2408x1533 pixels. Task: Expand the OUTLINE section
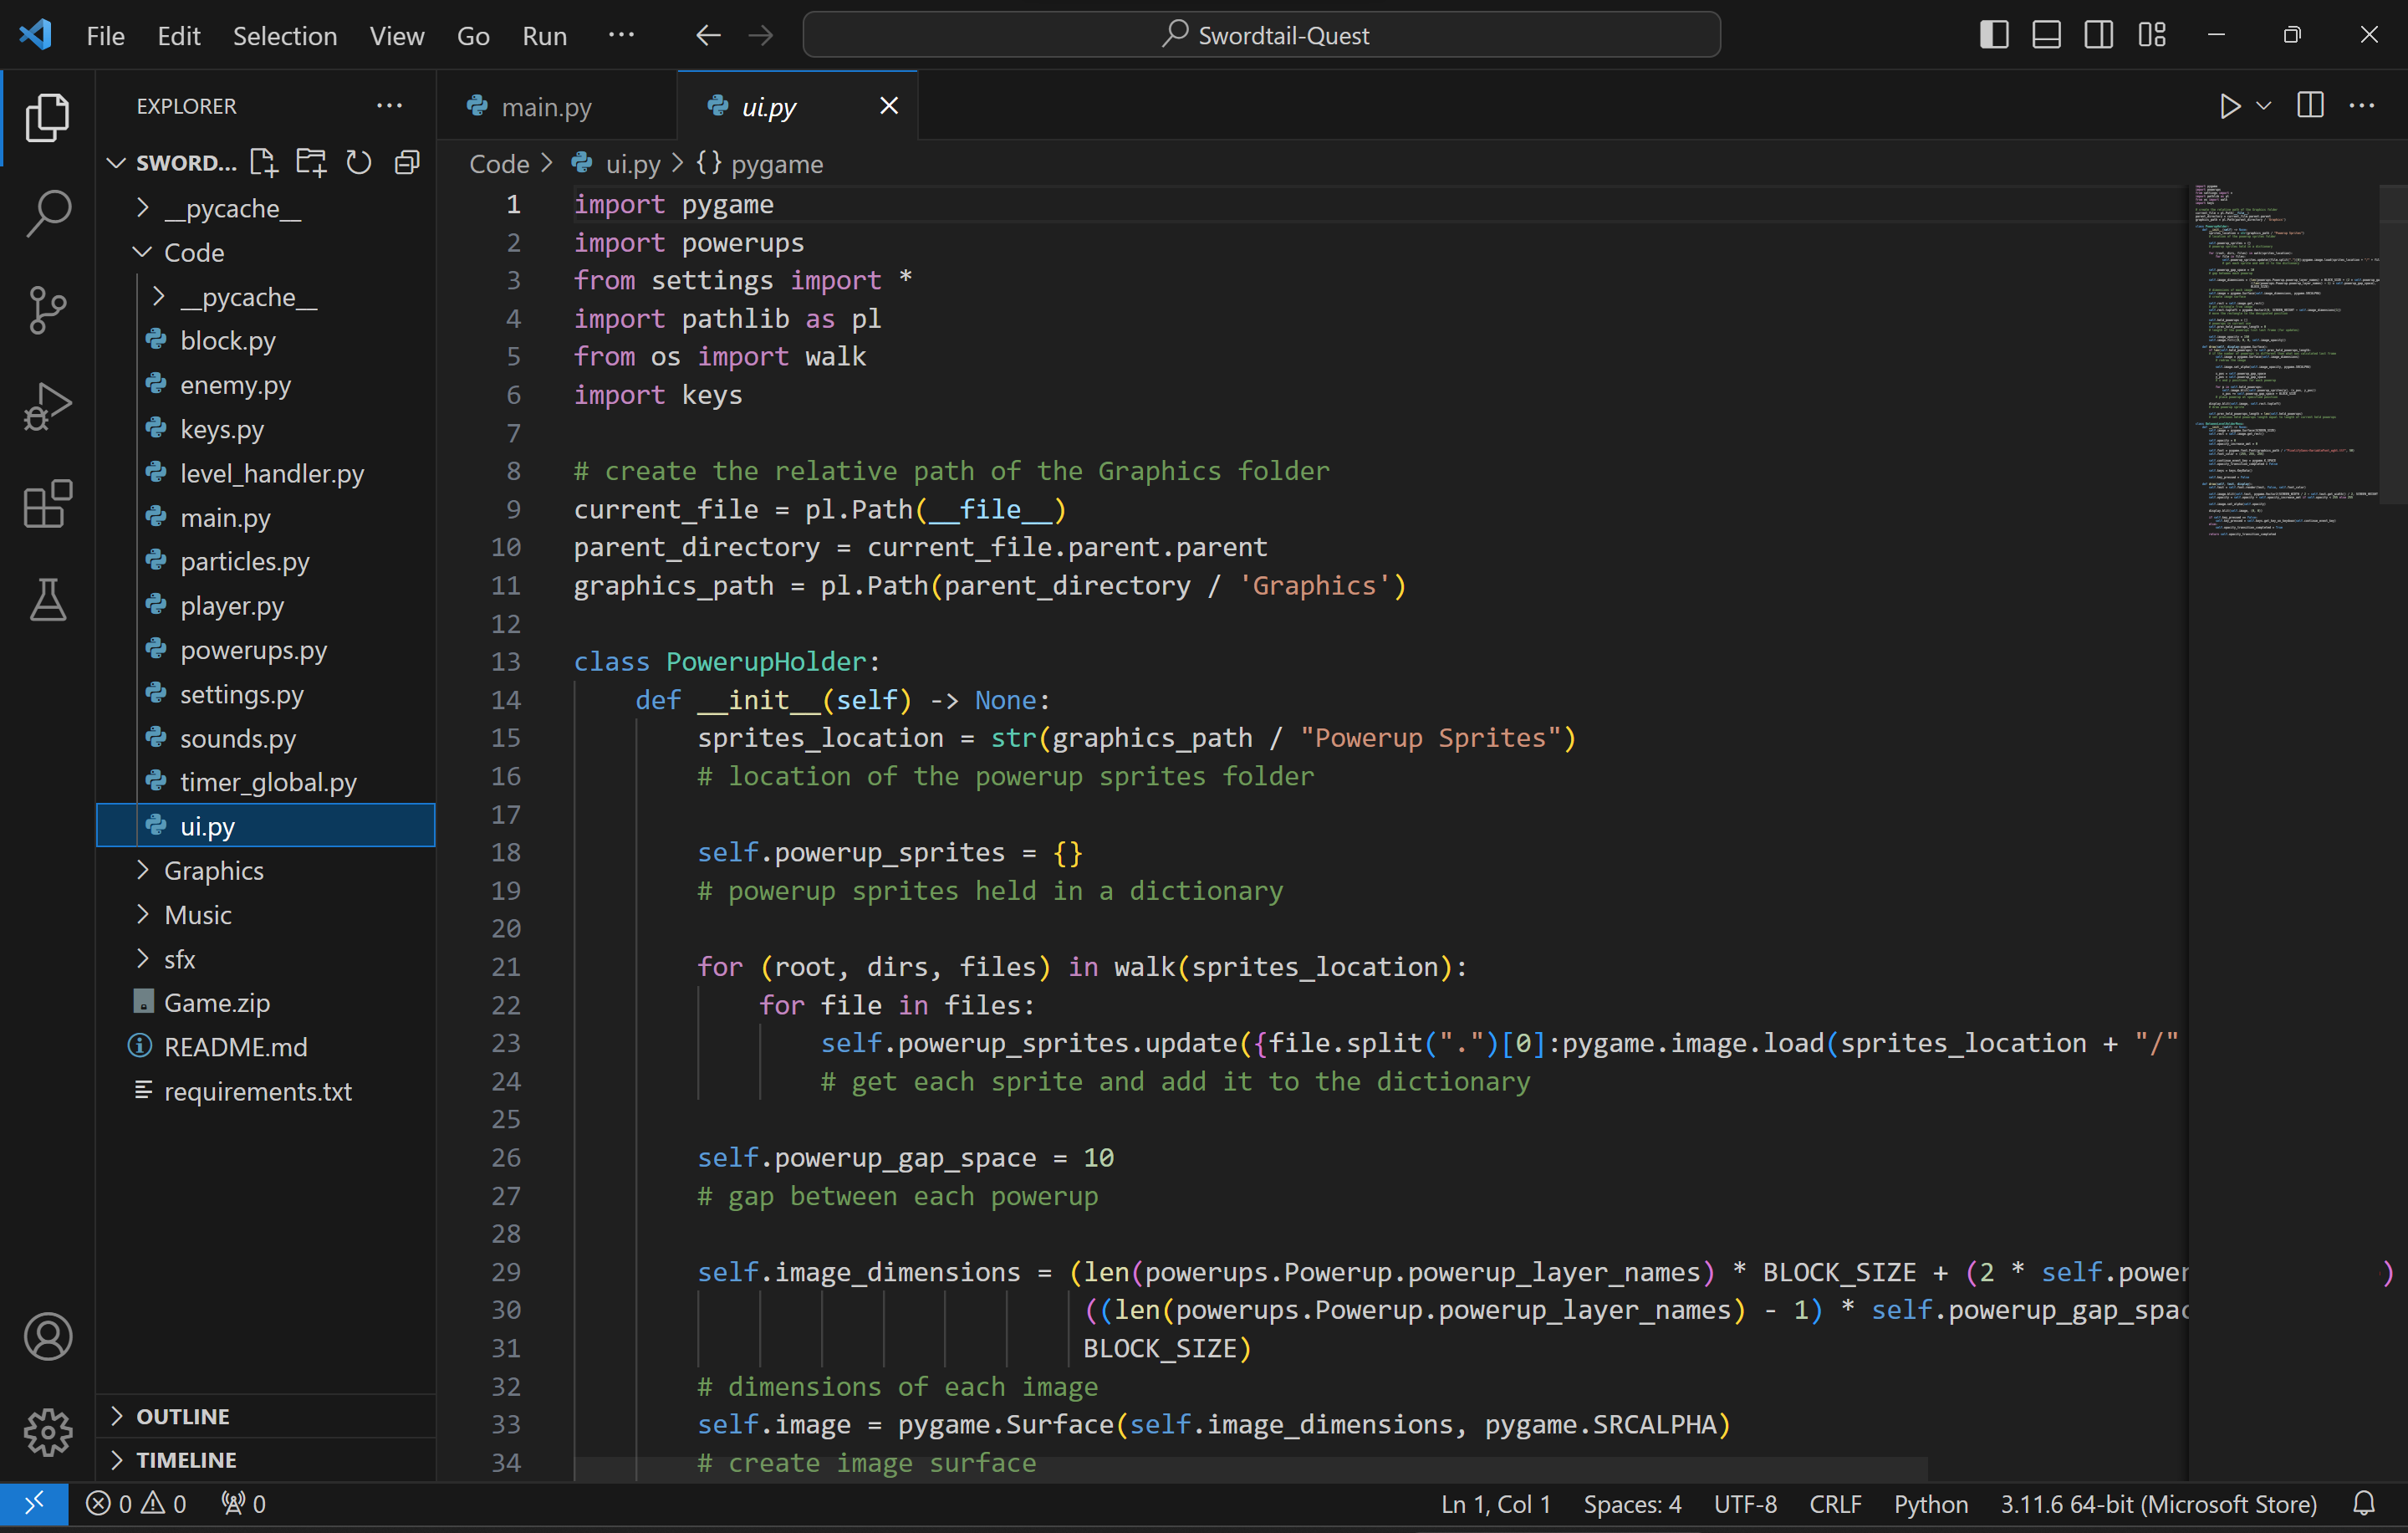[x=183, y=1416]
